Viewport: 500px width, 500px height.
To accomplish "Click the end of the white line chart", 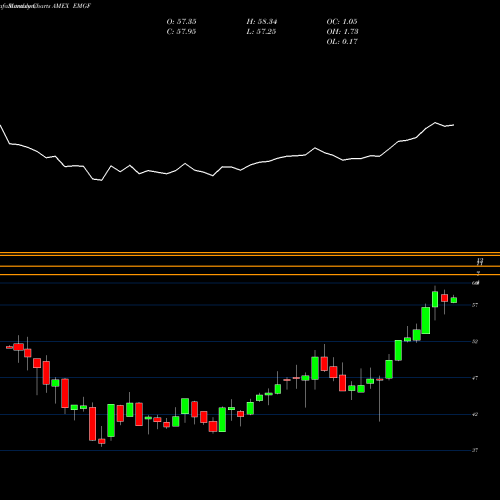I will click(453, 125).
